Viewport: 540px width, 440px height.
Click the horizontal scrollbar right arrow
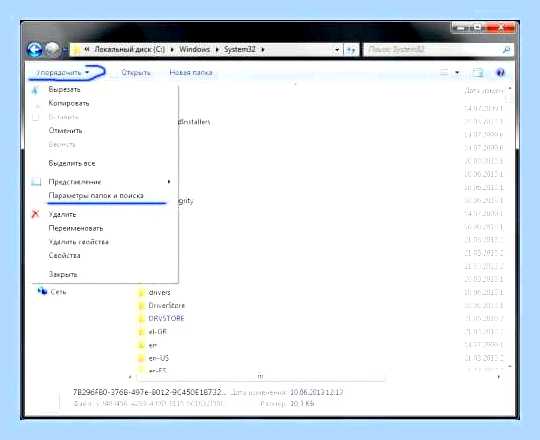click(499, 377)
